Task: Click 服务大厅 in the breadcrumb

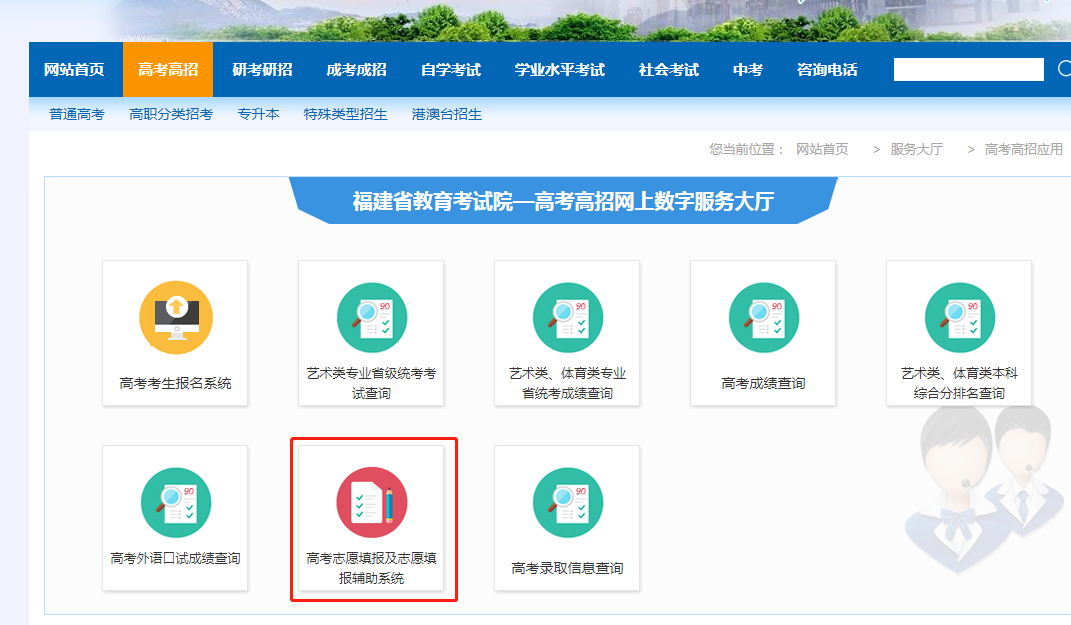Action: [x=917, y=149]
